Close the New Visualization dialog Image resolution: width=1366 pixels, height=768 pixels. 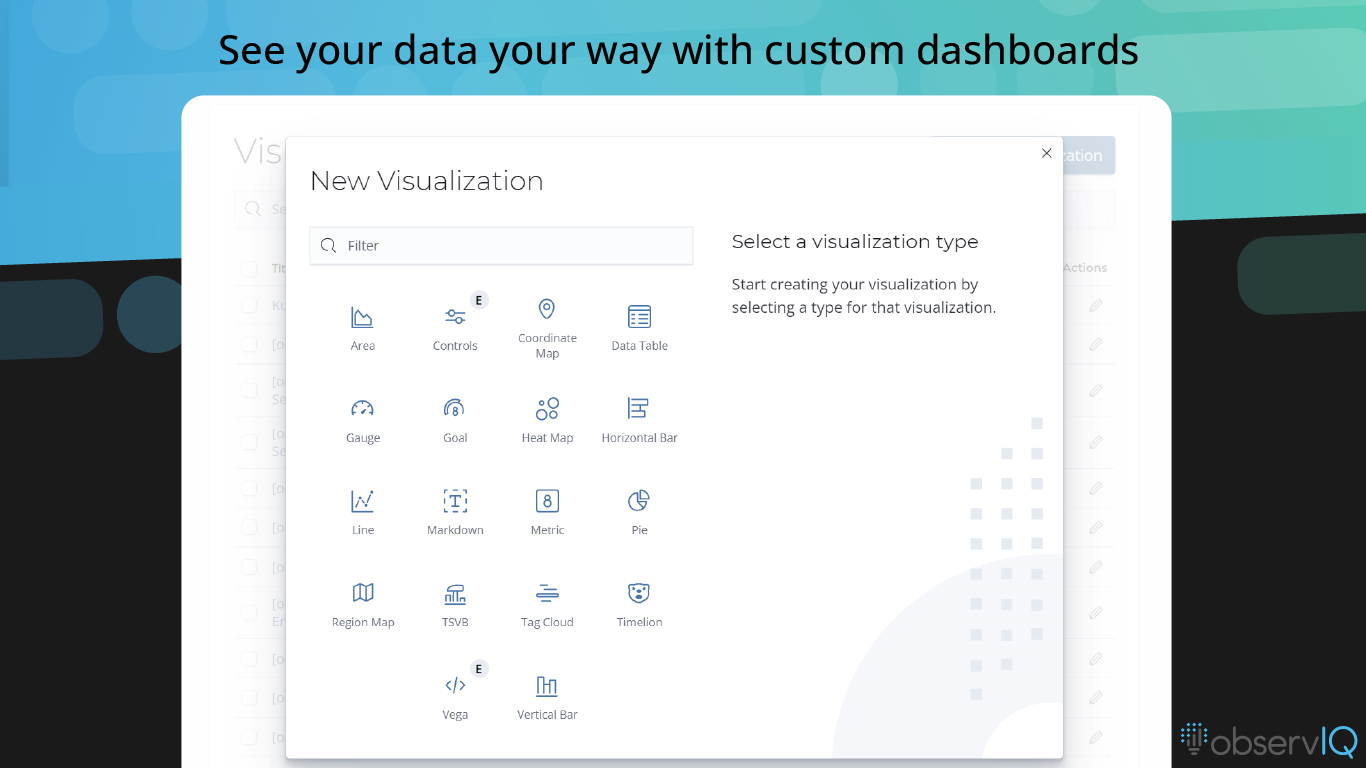[1046, 153]
